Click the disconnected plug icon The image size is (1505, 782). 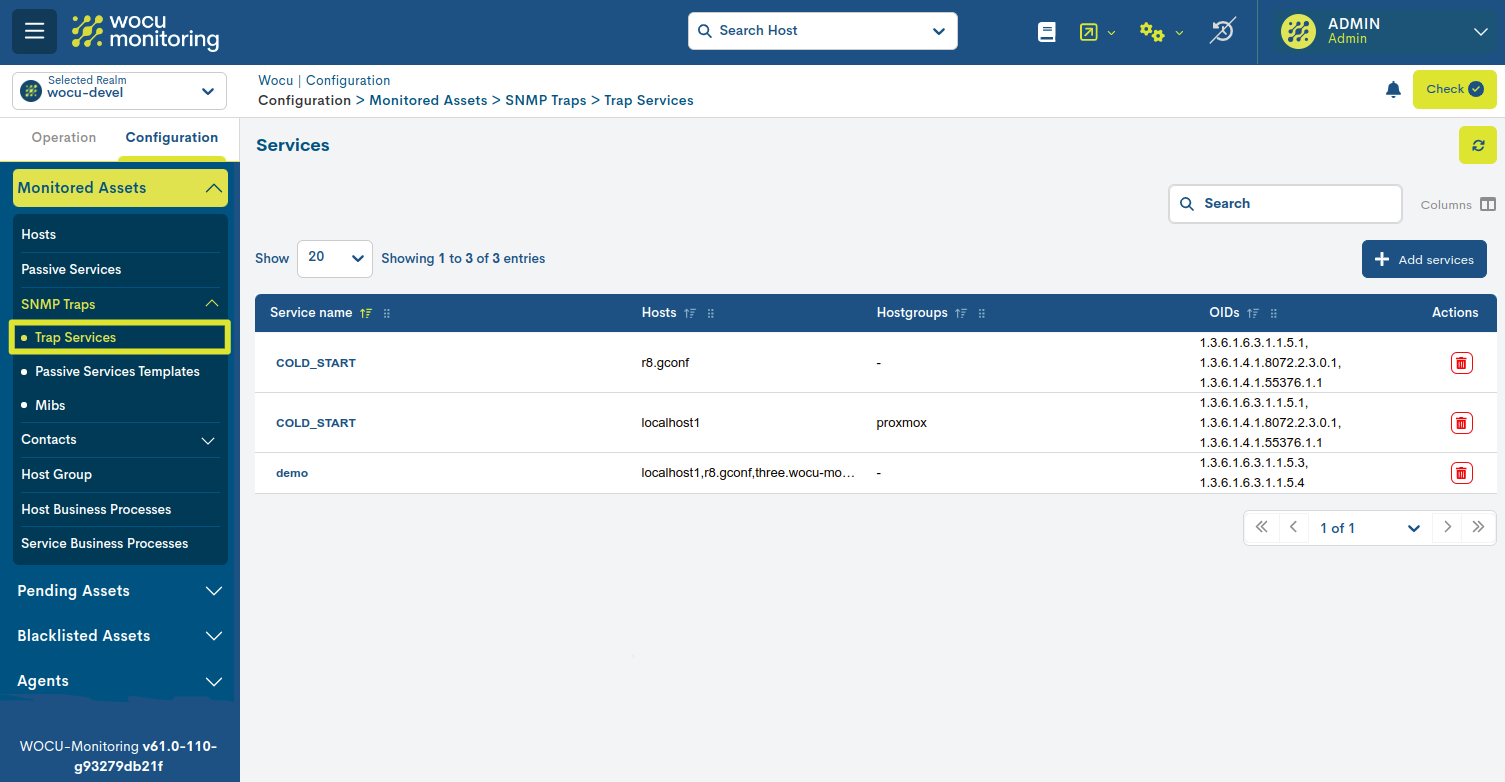click(x=1222, y=31)
